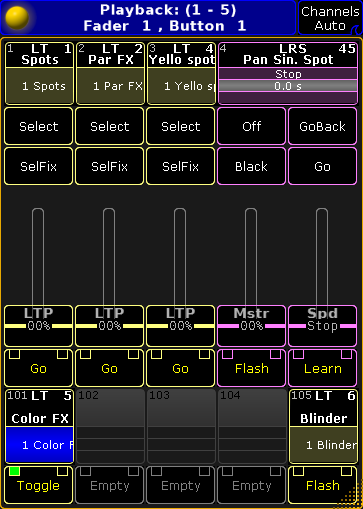Image resolution: width=363 pixels, height=509 pixels.
Task: Open the Channels Auto selector
Action: coord(330,18)
